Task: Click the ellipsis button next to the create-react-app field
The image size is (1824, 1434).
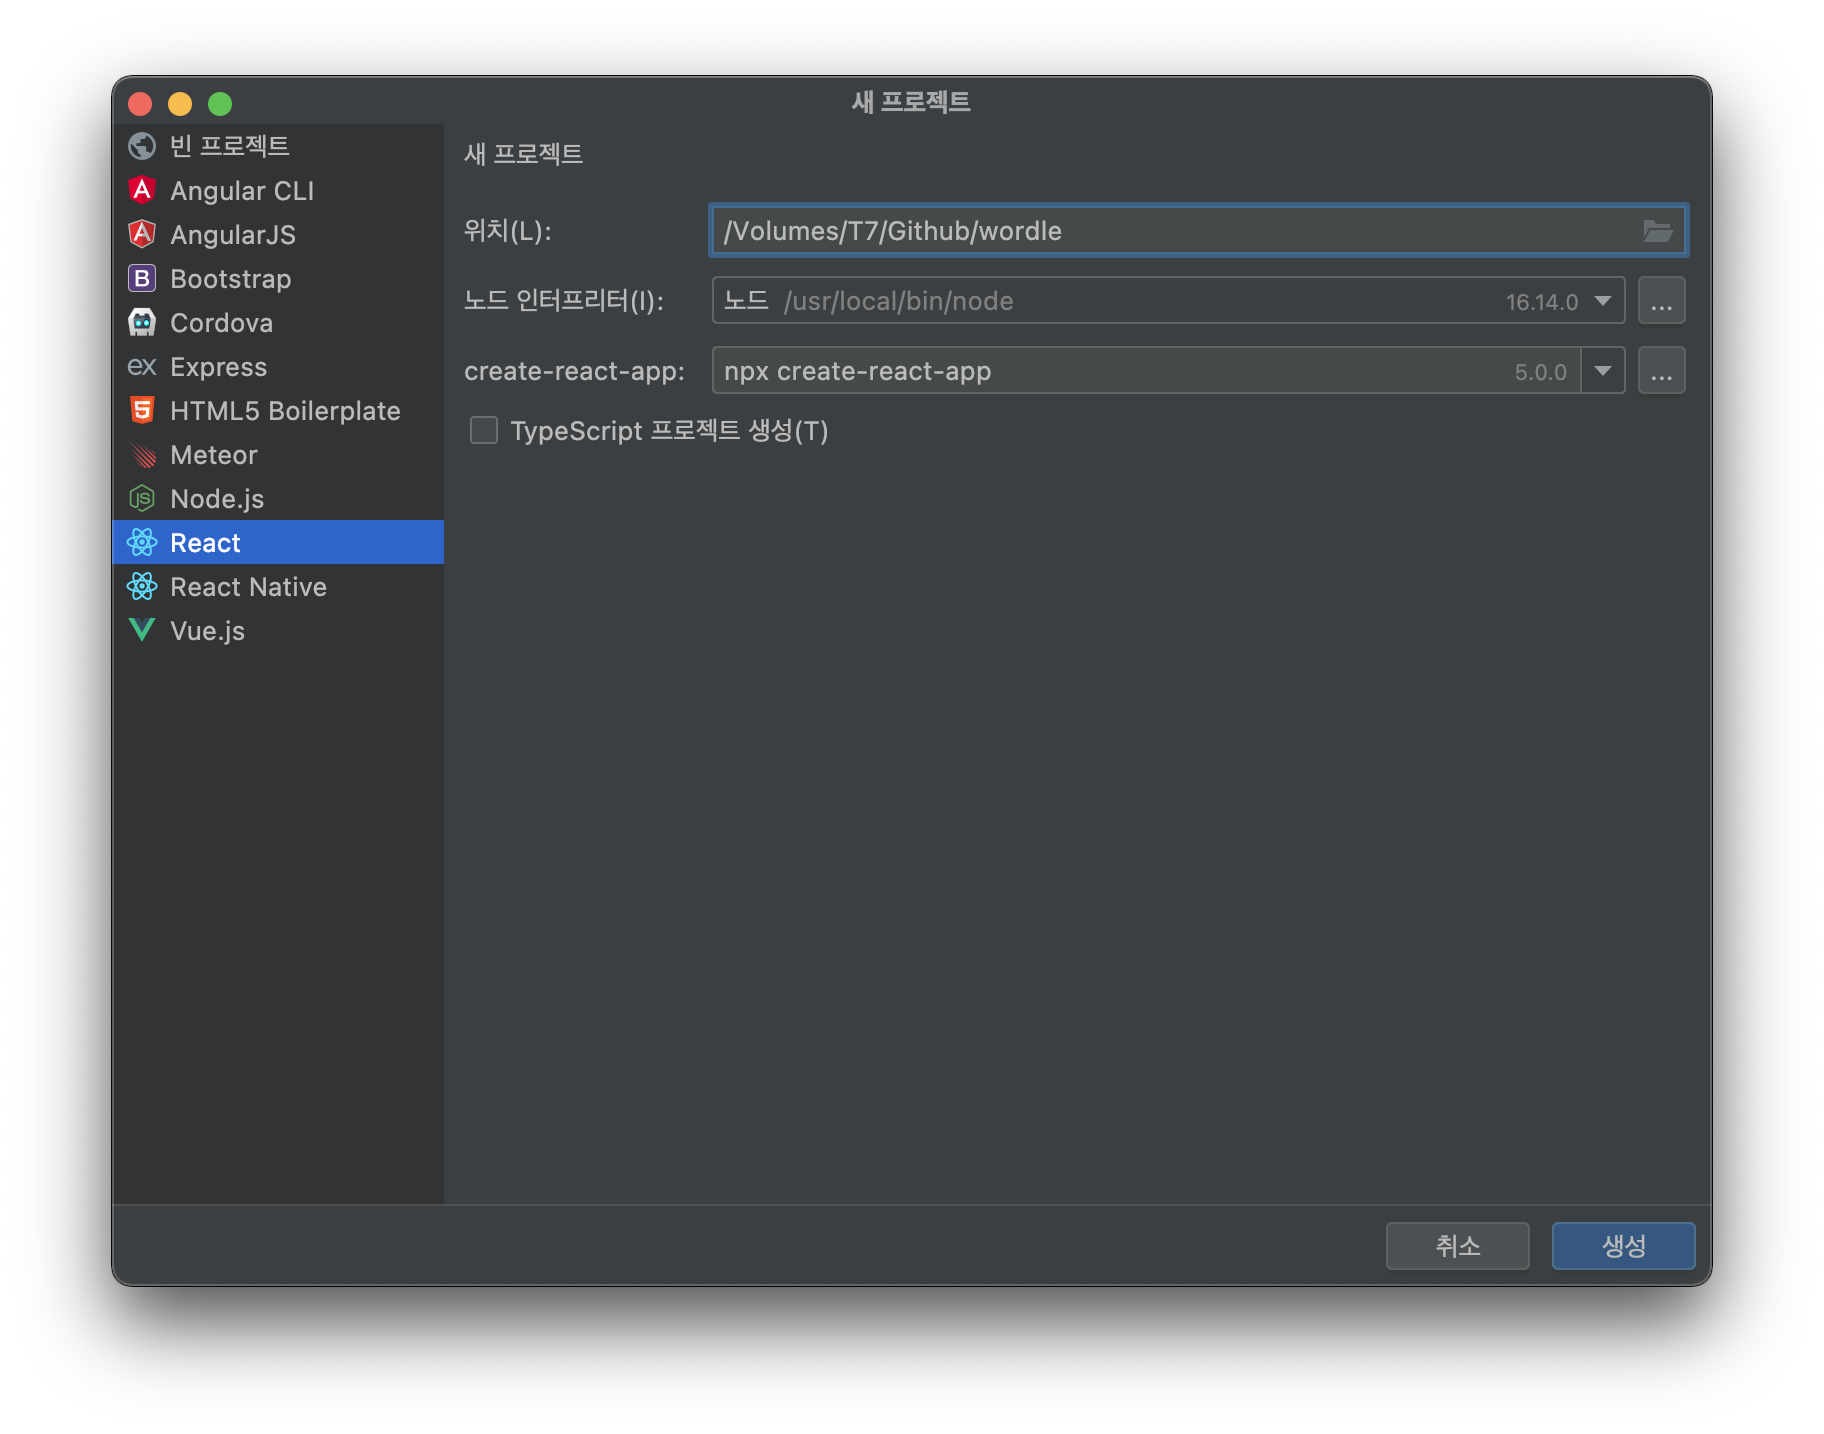Action: pyautogui.click(x=1661, y=371)
